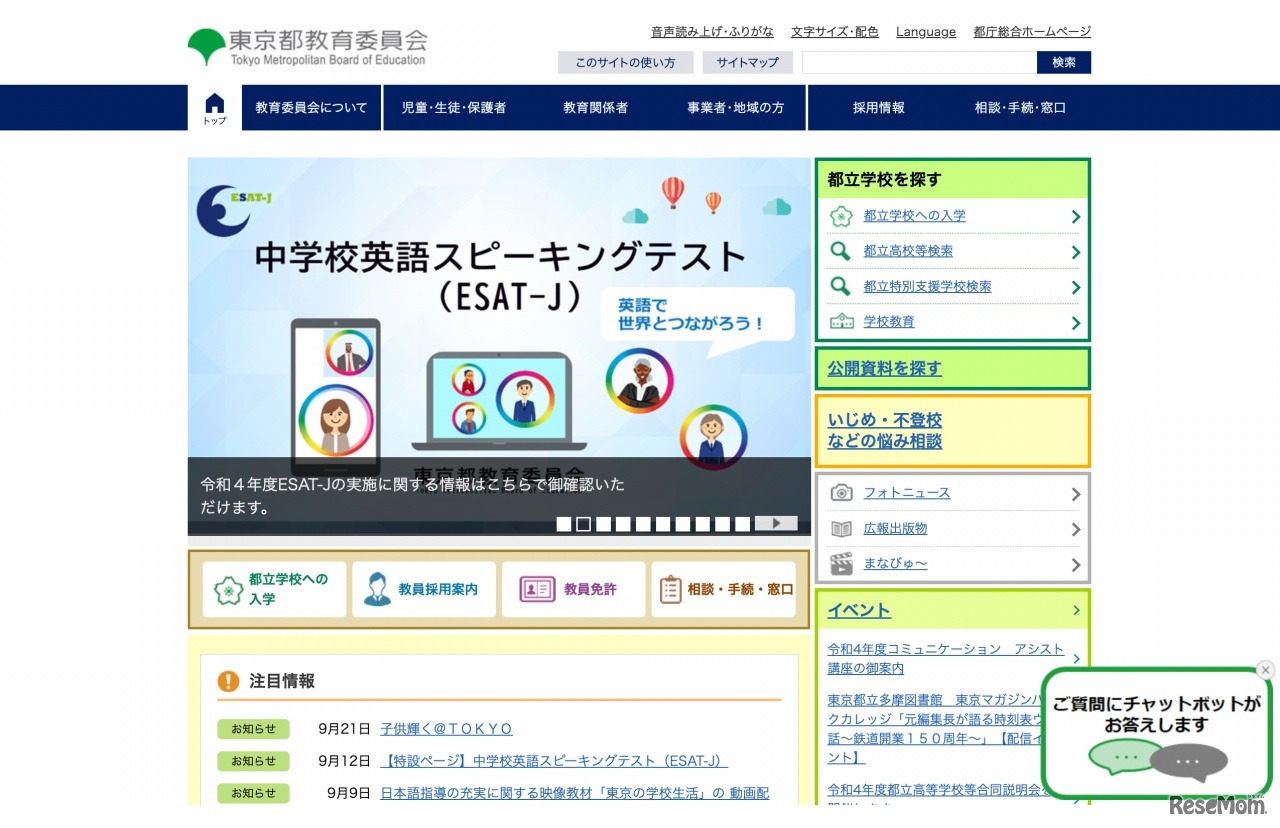The height and width of the screenshot is (828, 1280).
Task: Click the clapperboard icon beside まなびゅ〜
Action: (x=842, y=564)
